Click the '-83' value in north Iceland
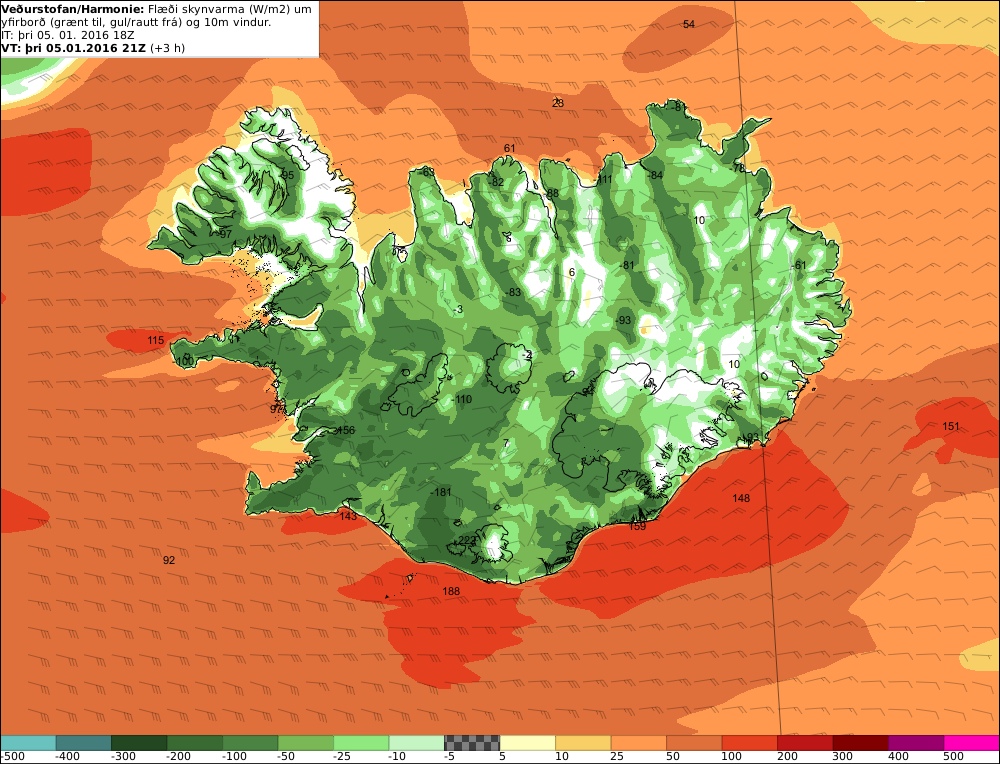This screenshot has height=764, width=1000. coord(513,292)
